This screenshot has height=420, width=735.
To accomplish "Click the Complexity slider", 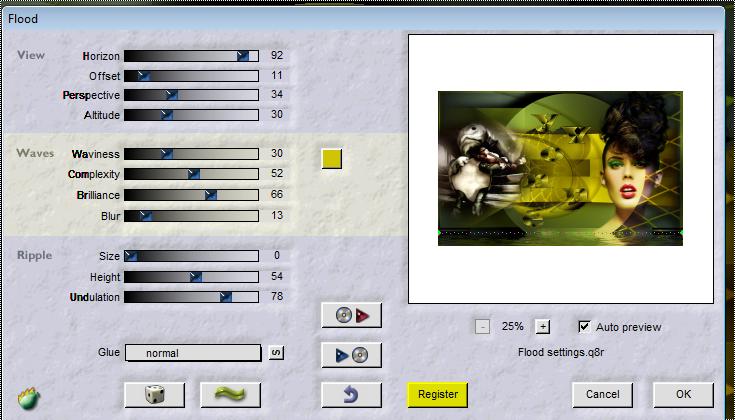I will pos(191,174).
